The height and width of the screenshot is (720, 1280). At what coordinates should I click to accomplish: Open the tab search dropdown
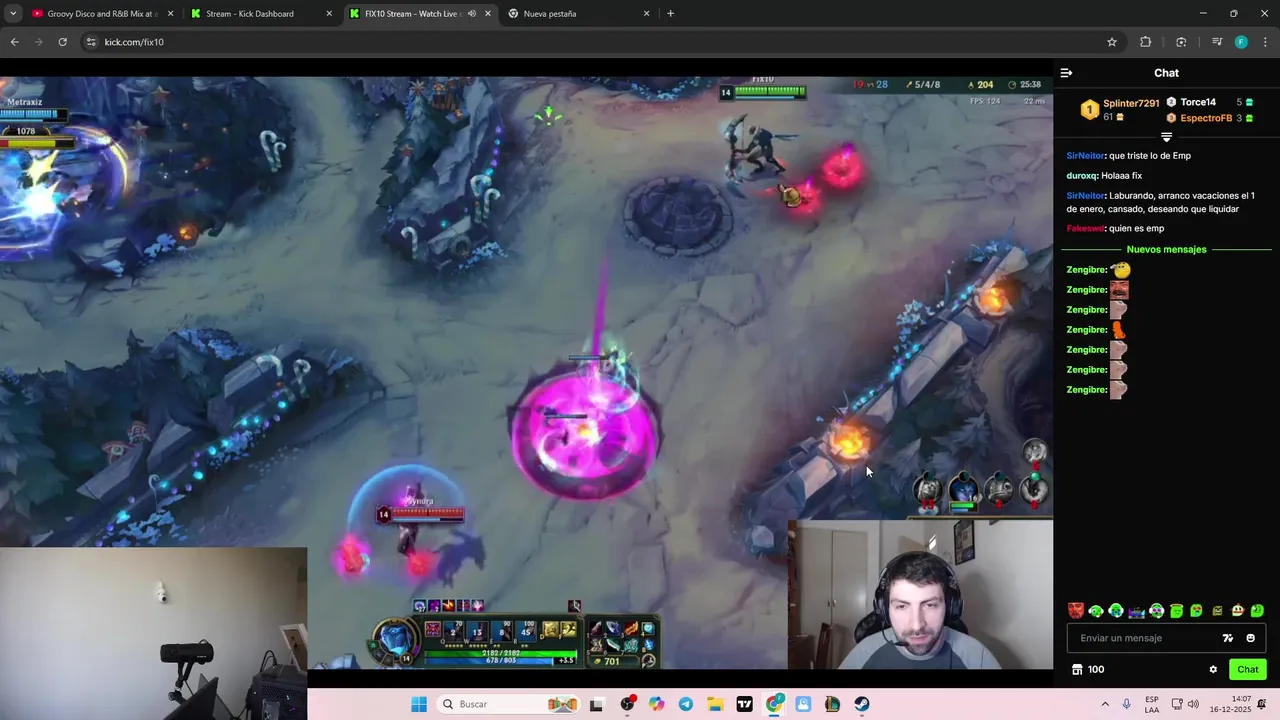[12, 14]
